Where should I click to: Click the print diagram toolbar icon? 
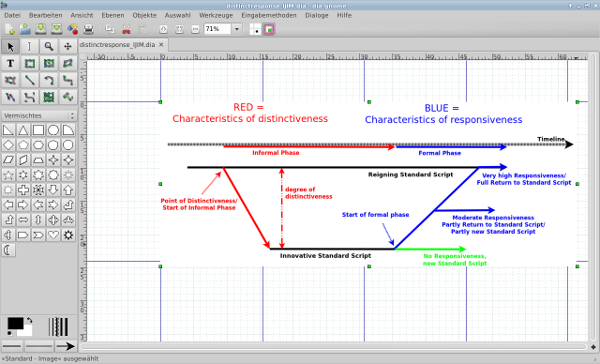click(x=88, y=29)
